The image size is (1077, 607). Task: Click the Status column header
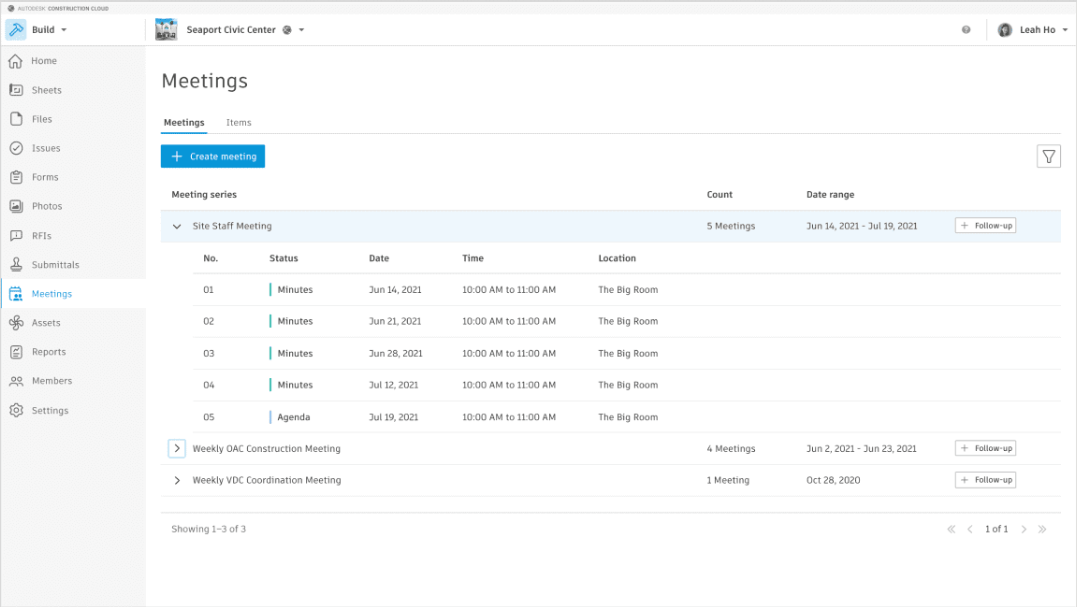click(284, 258)
